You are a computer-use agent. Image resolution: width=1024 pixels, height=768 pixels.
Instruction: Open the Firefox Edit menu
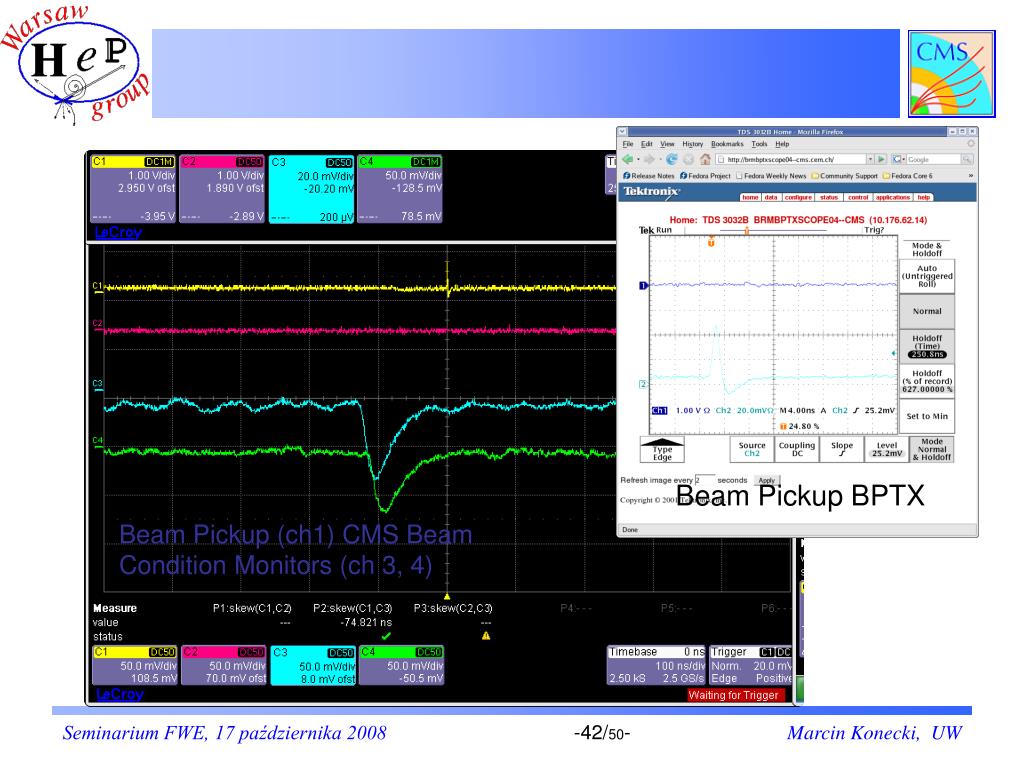tap(647, 144)
